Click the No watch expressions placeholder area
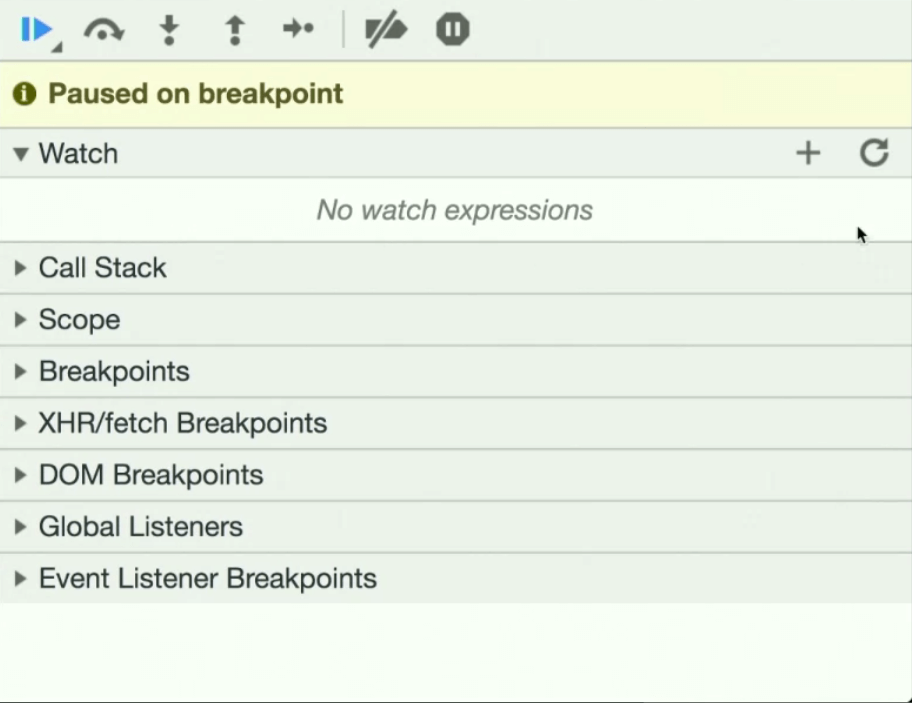Viewport: 912px width, 703px height. tap(455, 210)
